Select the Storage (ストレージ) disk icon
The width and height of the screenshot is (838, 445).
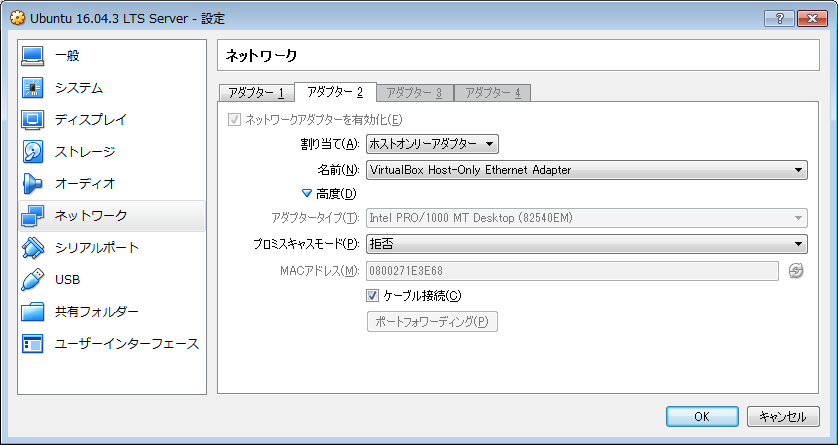33,152
